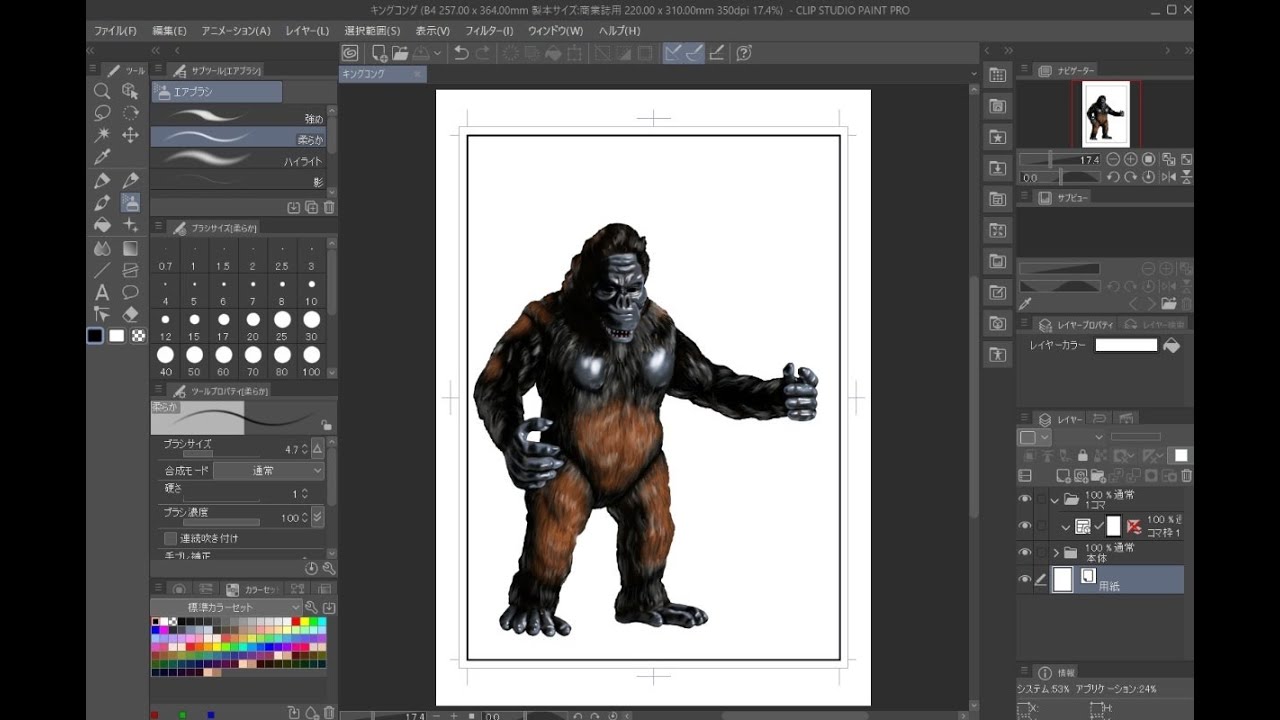
Task: Collapse the 1コマ layer folder
Action: tap(1055, 499)
